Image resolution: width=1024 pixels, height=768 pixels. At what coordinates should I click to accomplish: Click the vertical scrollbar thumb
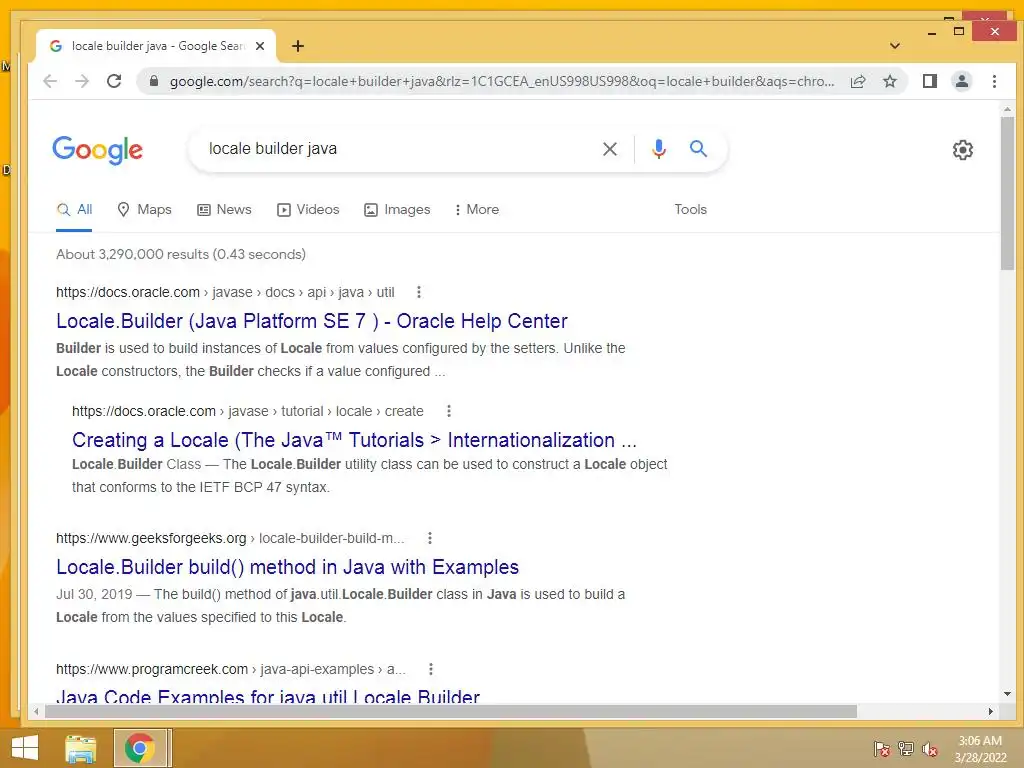coord(1008,193)
